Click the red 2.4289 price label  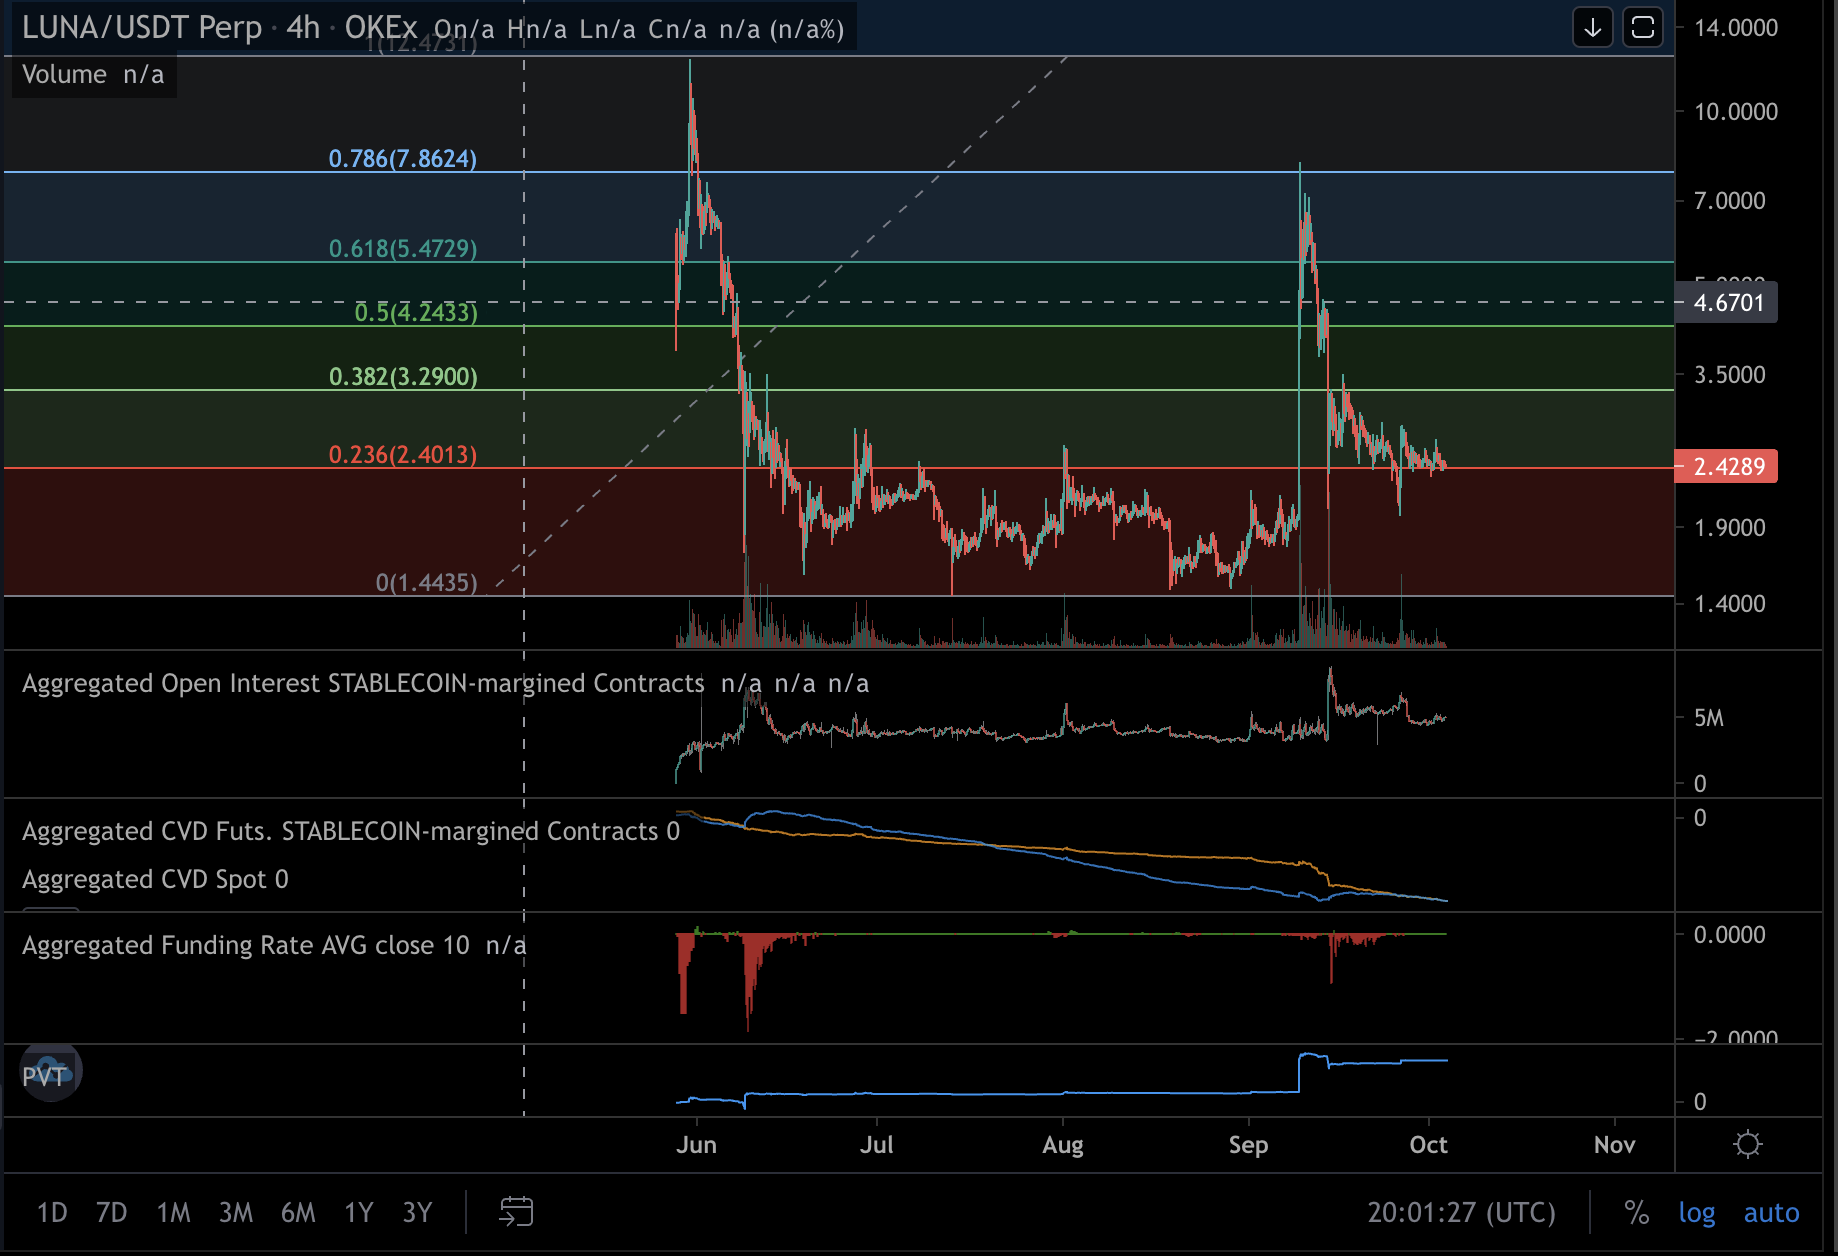(x=1727, y=467)
